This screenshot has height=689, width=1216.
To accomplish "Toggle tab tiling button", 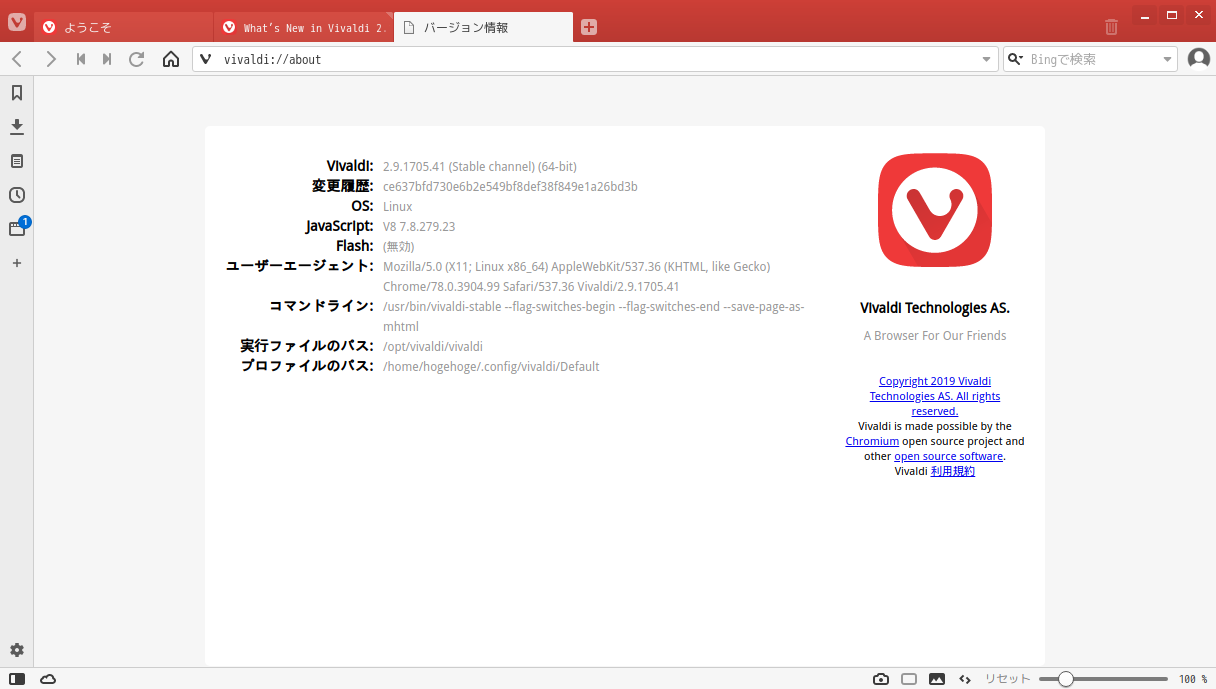I will point(909,679).
